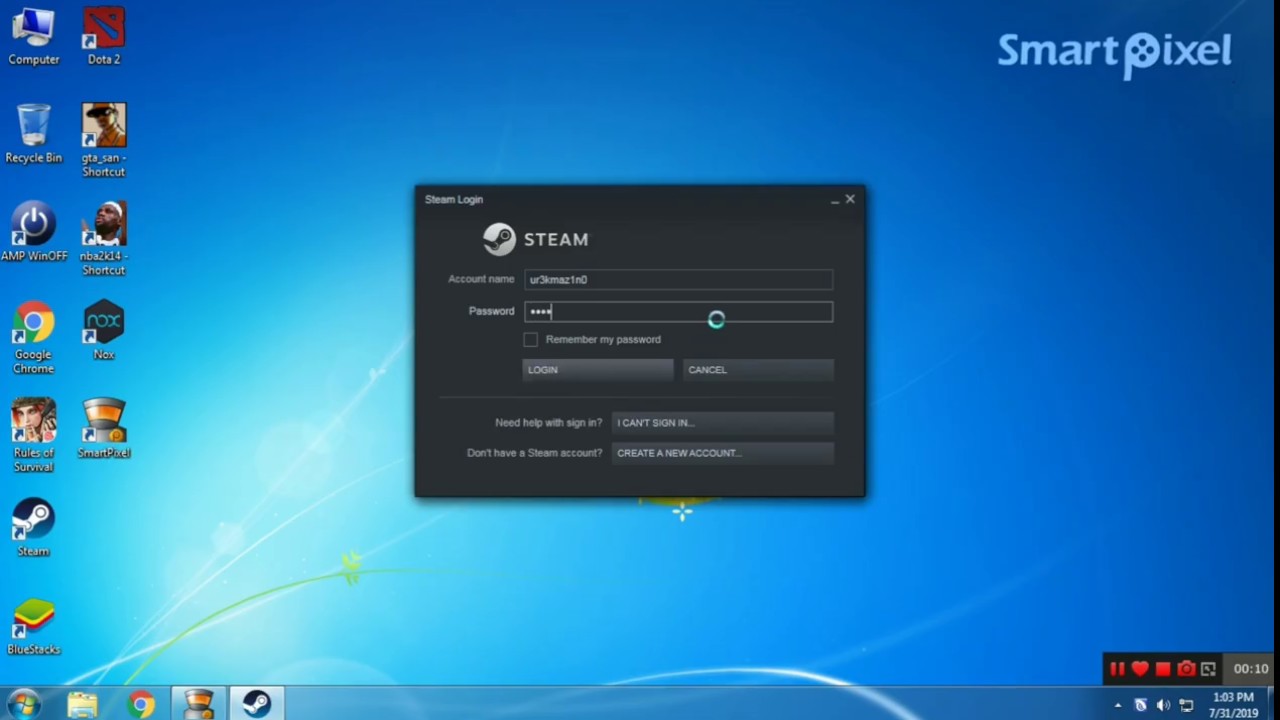Select the Recycle Bin icon

point(33,134)
